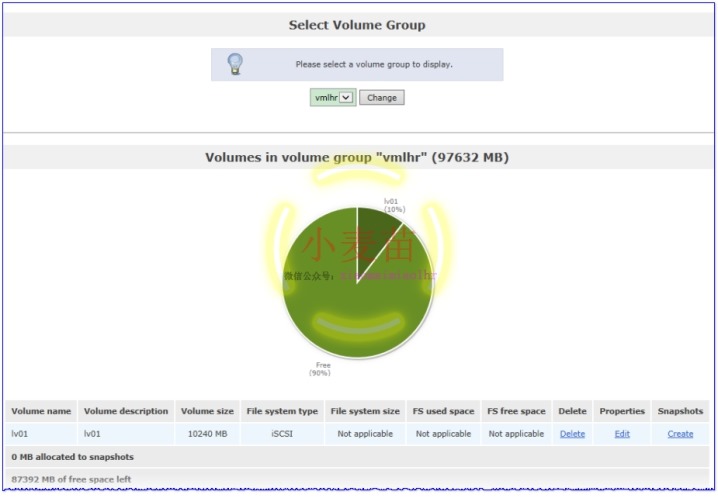Viewport: 718px width, 499px height.
Task: Click the lv01 pie chart label
Action: 394,205
